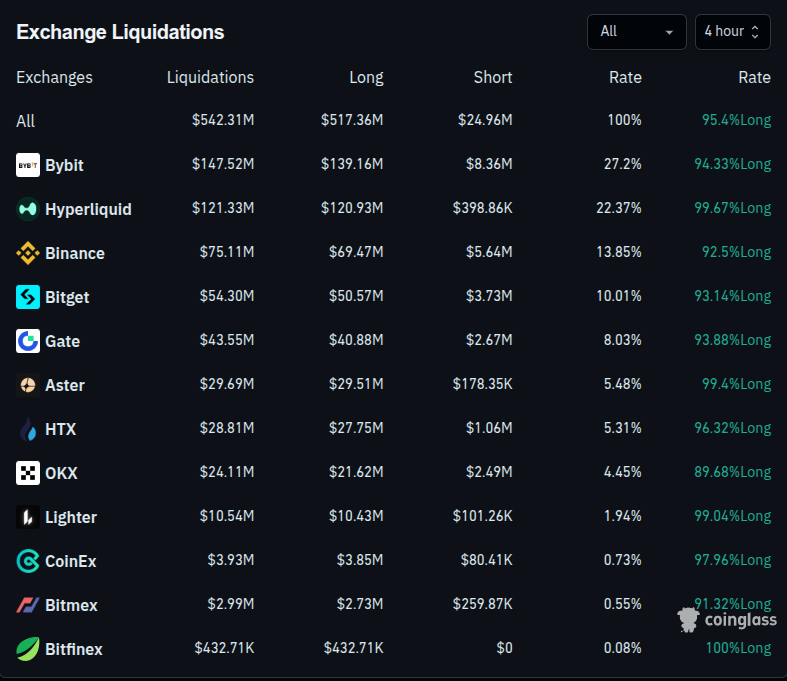Viewport: 787px width, 681px height.
Task: Click the 99.67%Long rate for Hyperliquid
Action: click(x=732, y=208)
